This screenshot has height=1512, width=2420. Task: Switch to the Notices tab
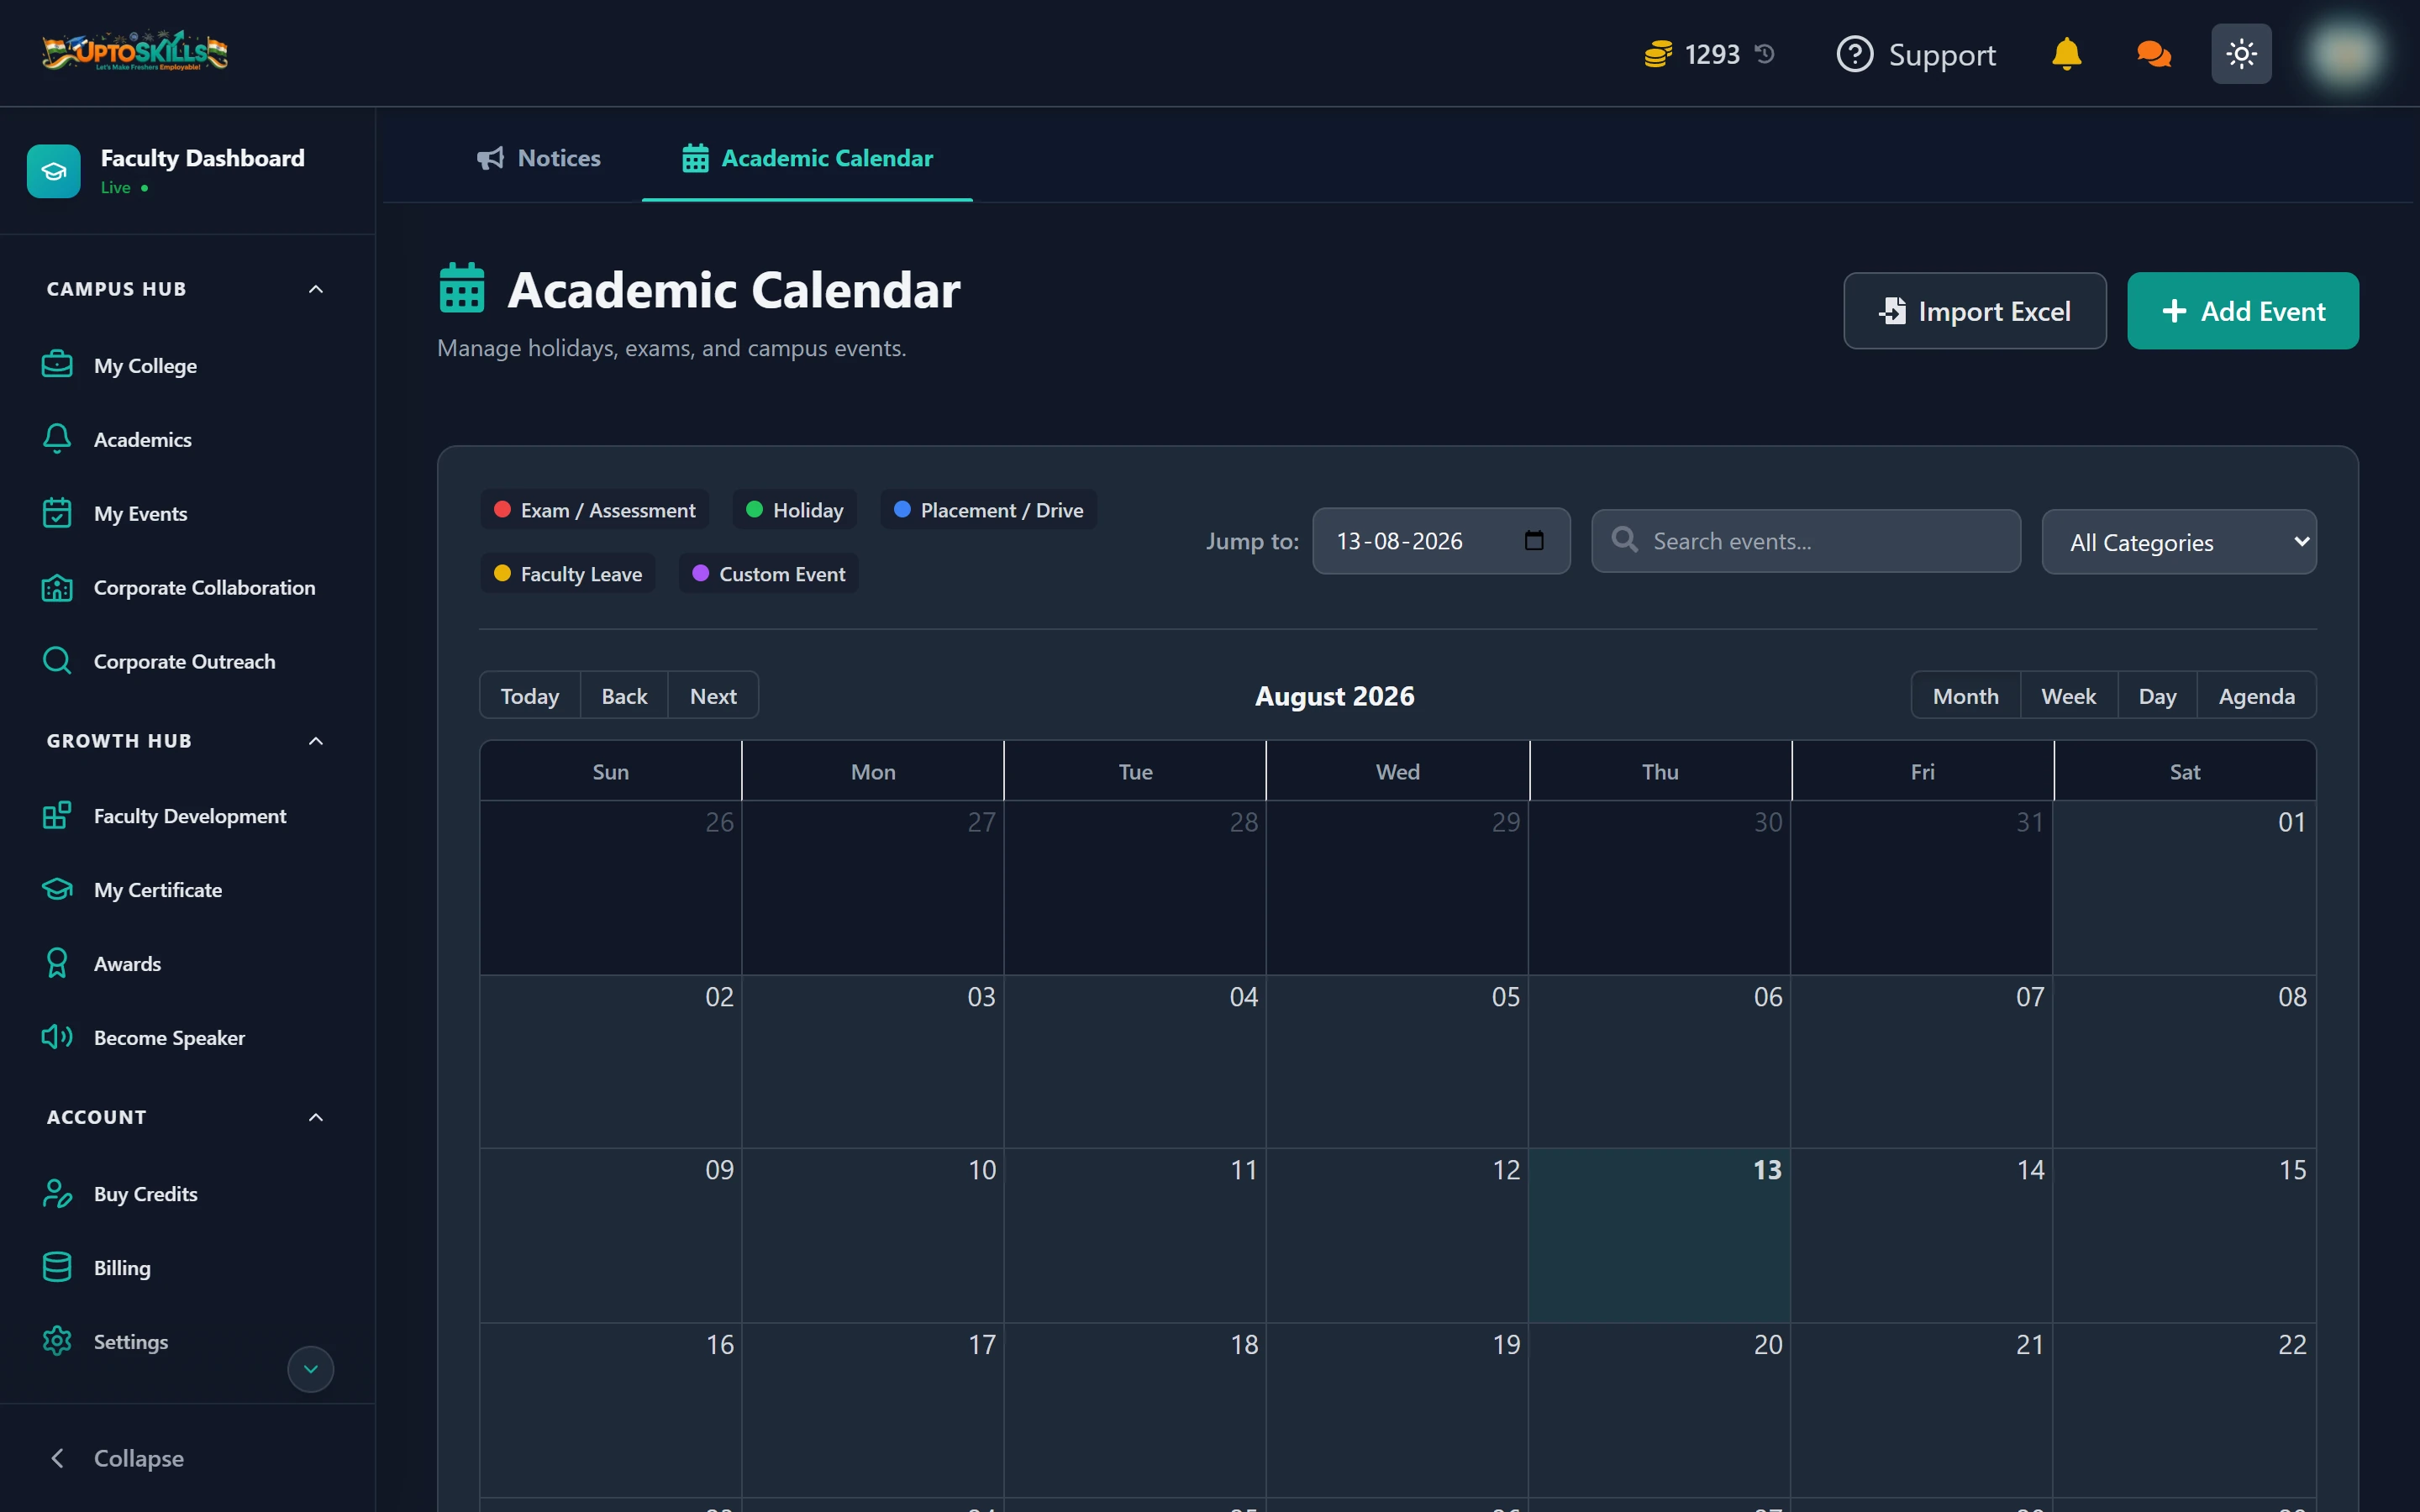[538, 158]
